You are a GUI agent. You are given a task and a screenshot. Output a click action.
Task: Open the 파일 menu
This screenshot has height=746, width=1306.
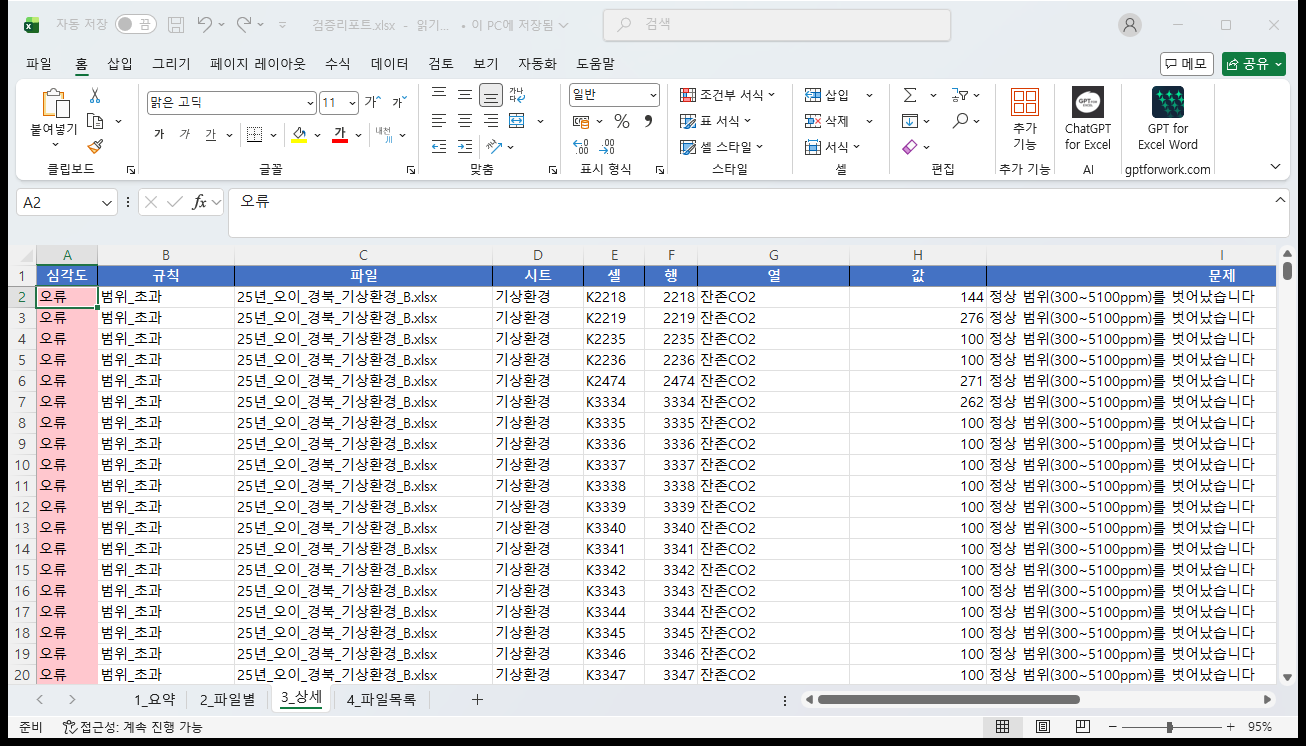(x=39, y=64)
